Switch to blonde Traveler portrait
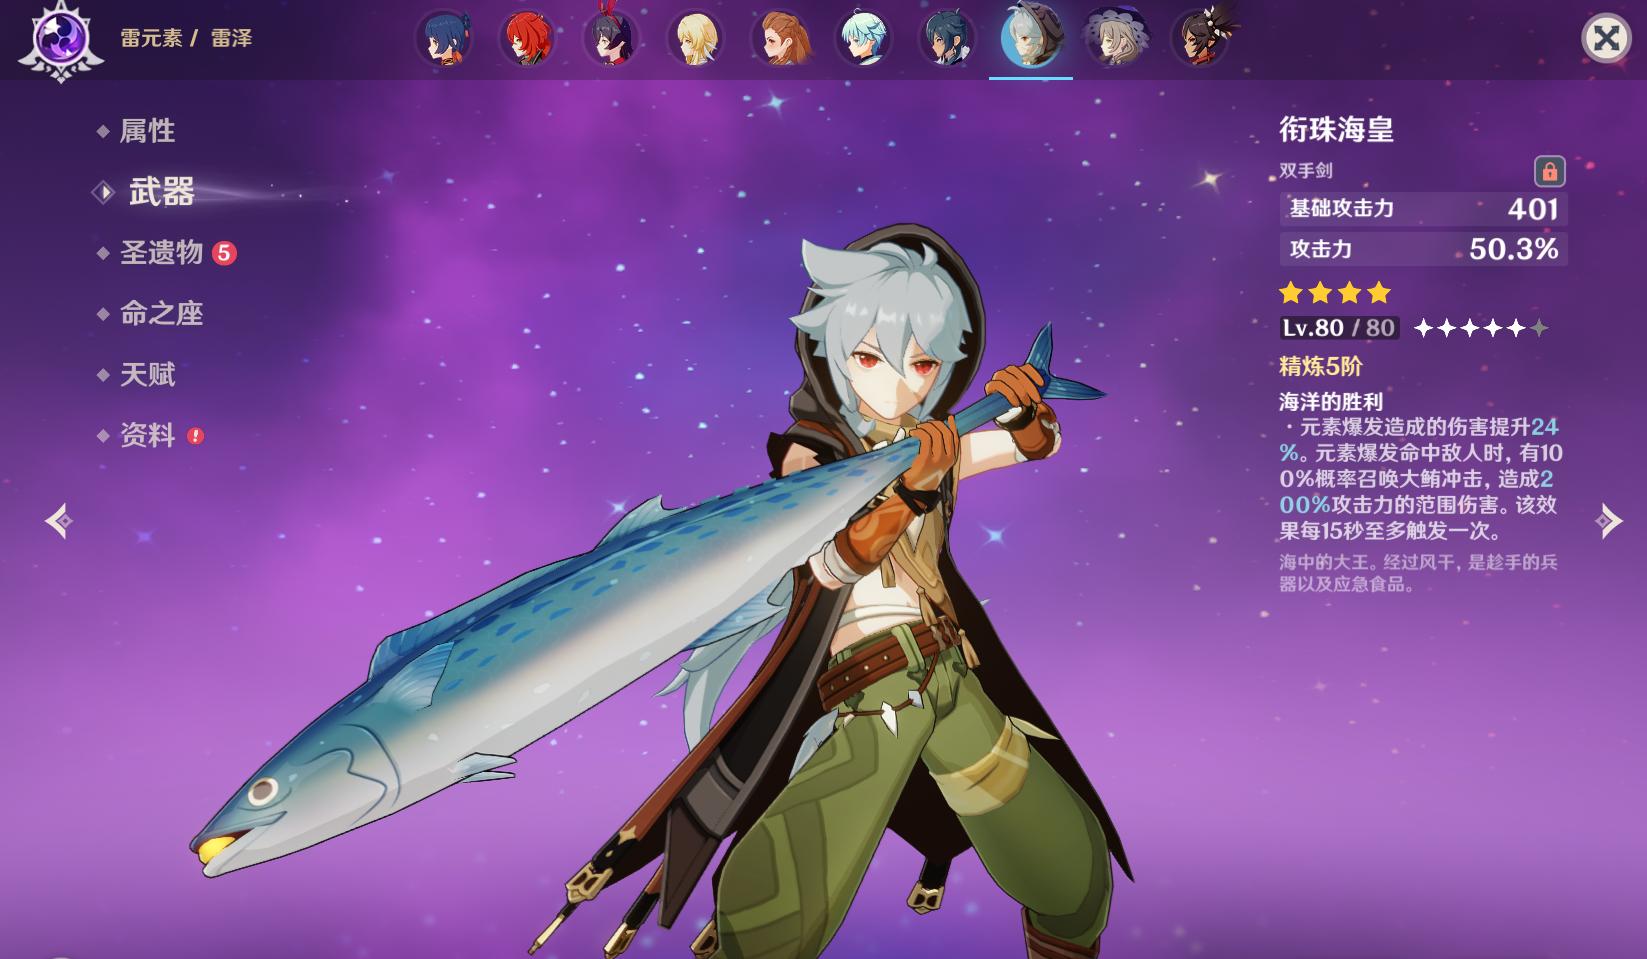The image size is (1647, 959). (695, 39)
